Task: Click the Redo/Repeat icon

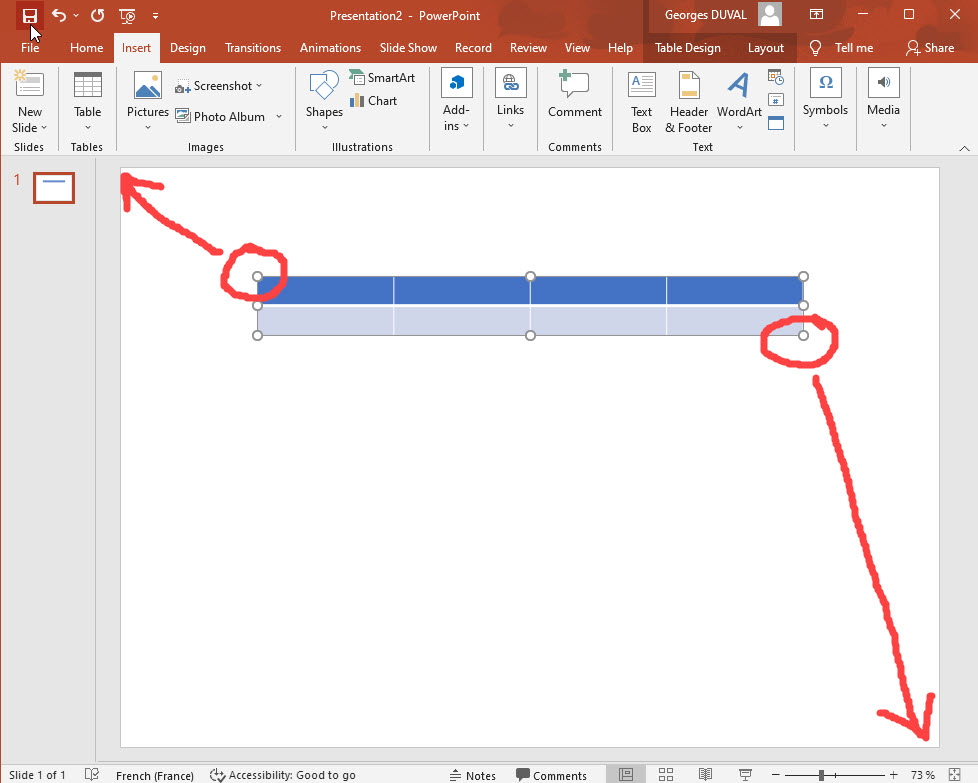Action: (97, 15)
